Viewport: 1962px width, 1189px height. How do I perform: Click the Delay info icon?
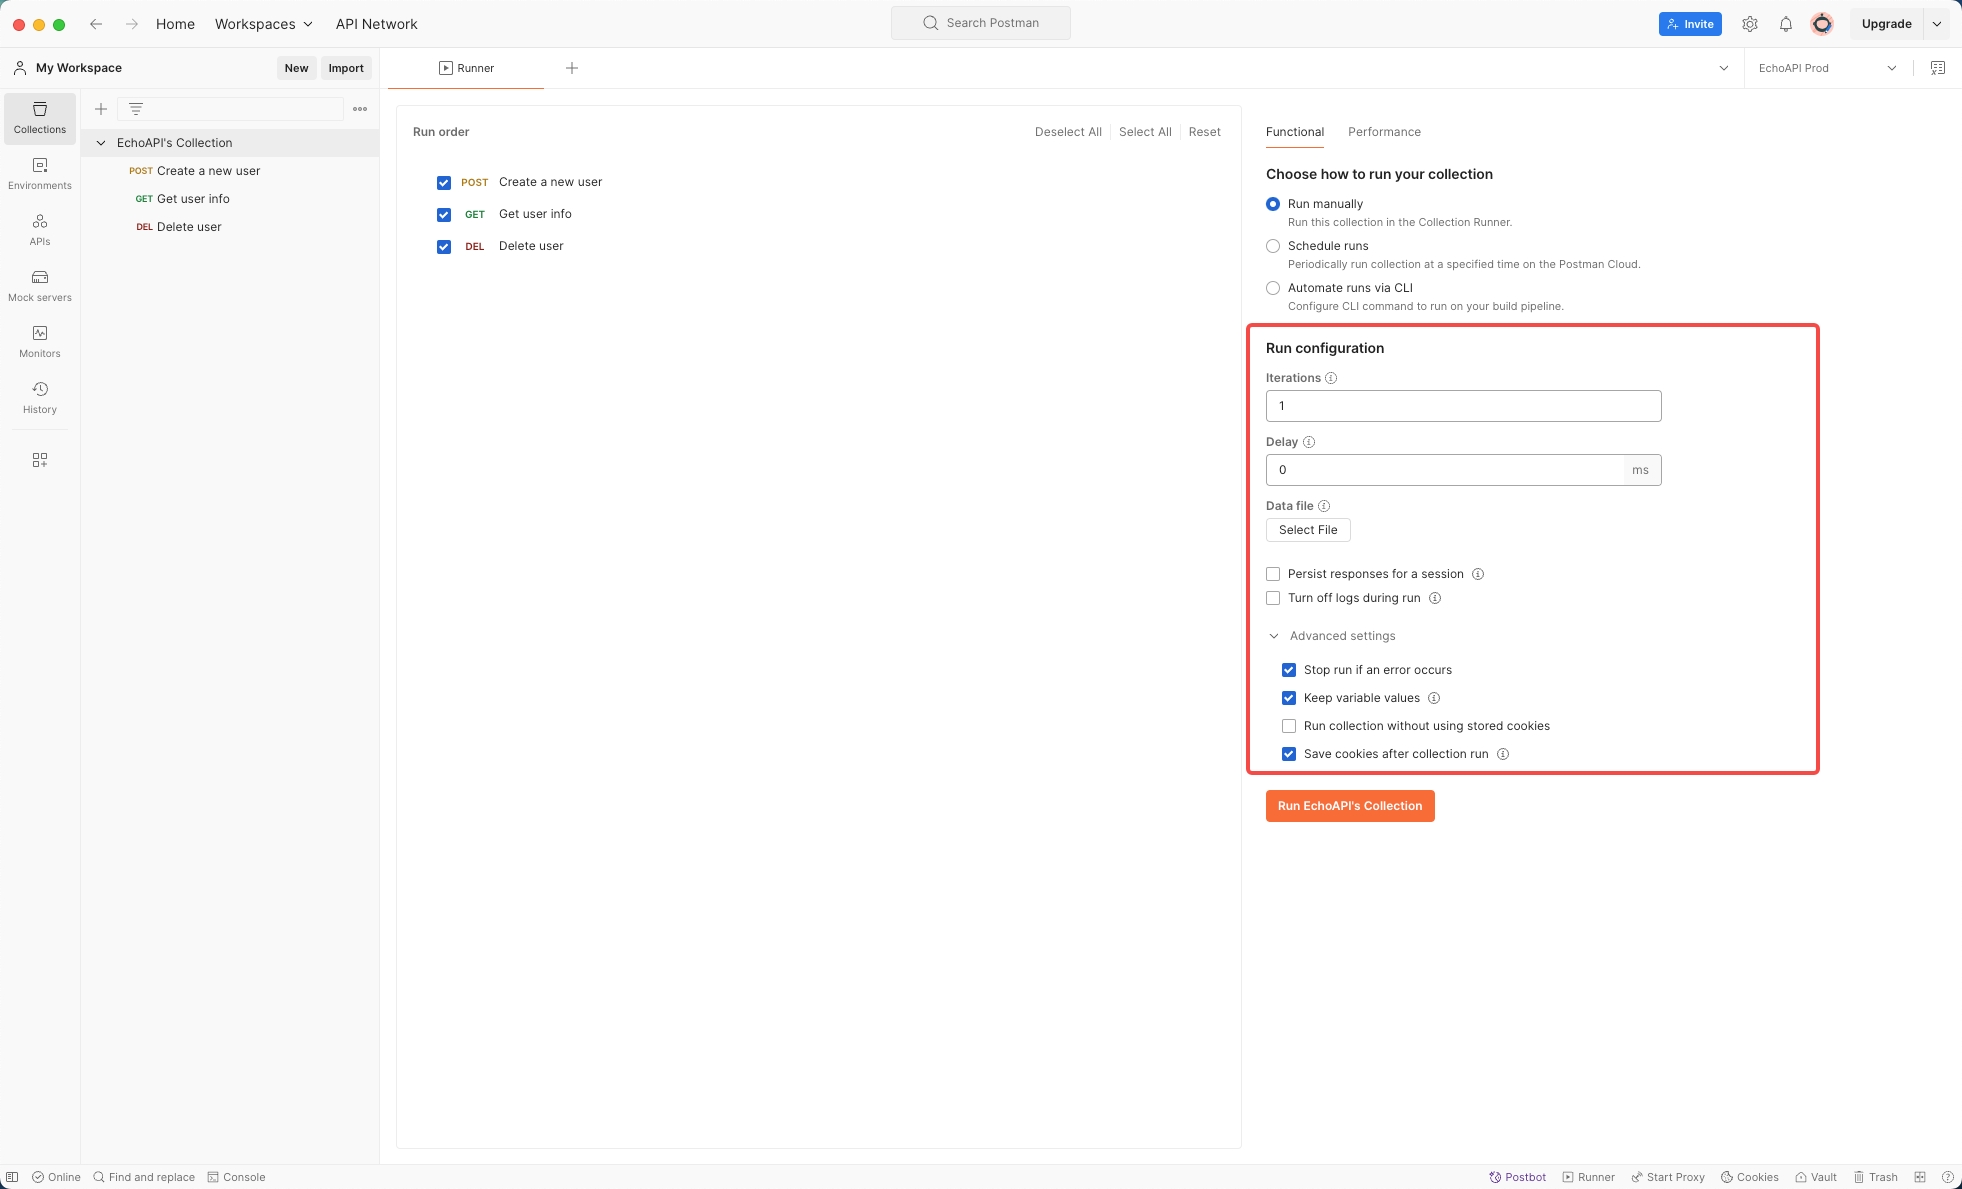click(1309, 442)
